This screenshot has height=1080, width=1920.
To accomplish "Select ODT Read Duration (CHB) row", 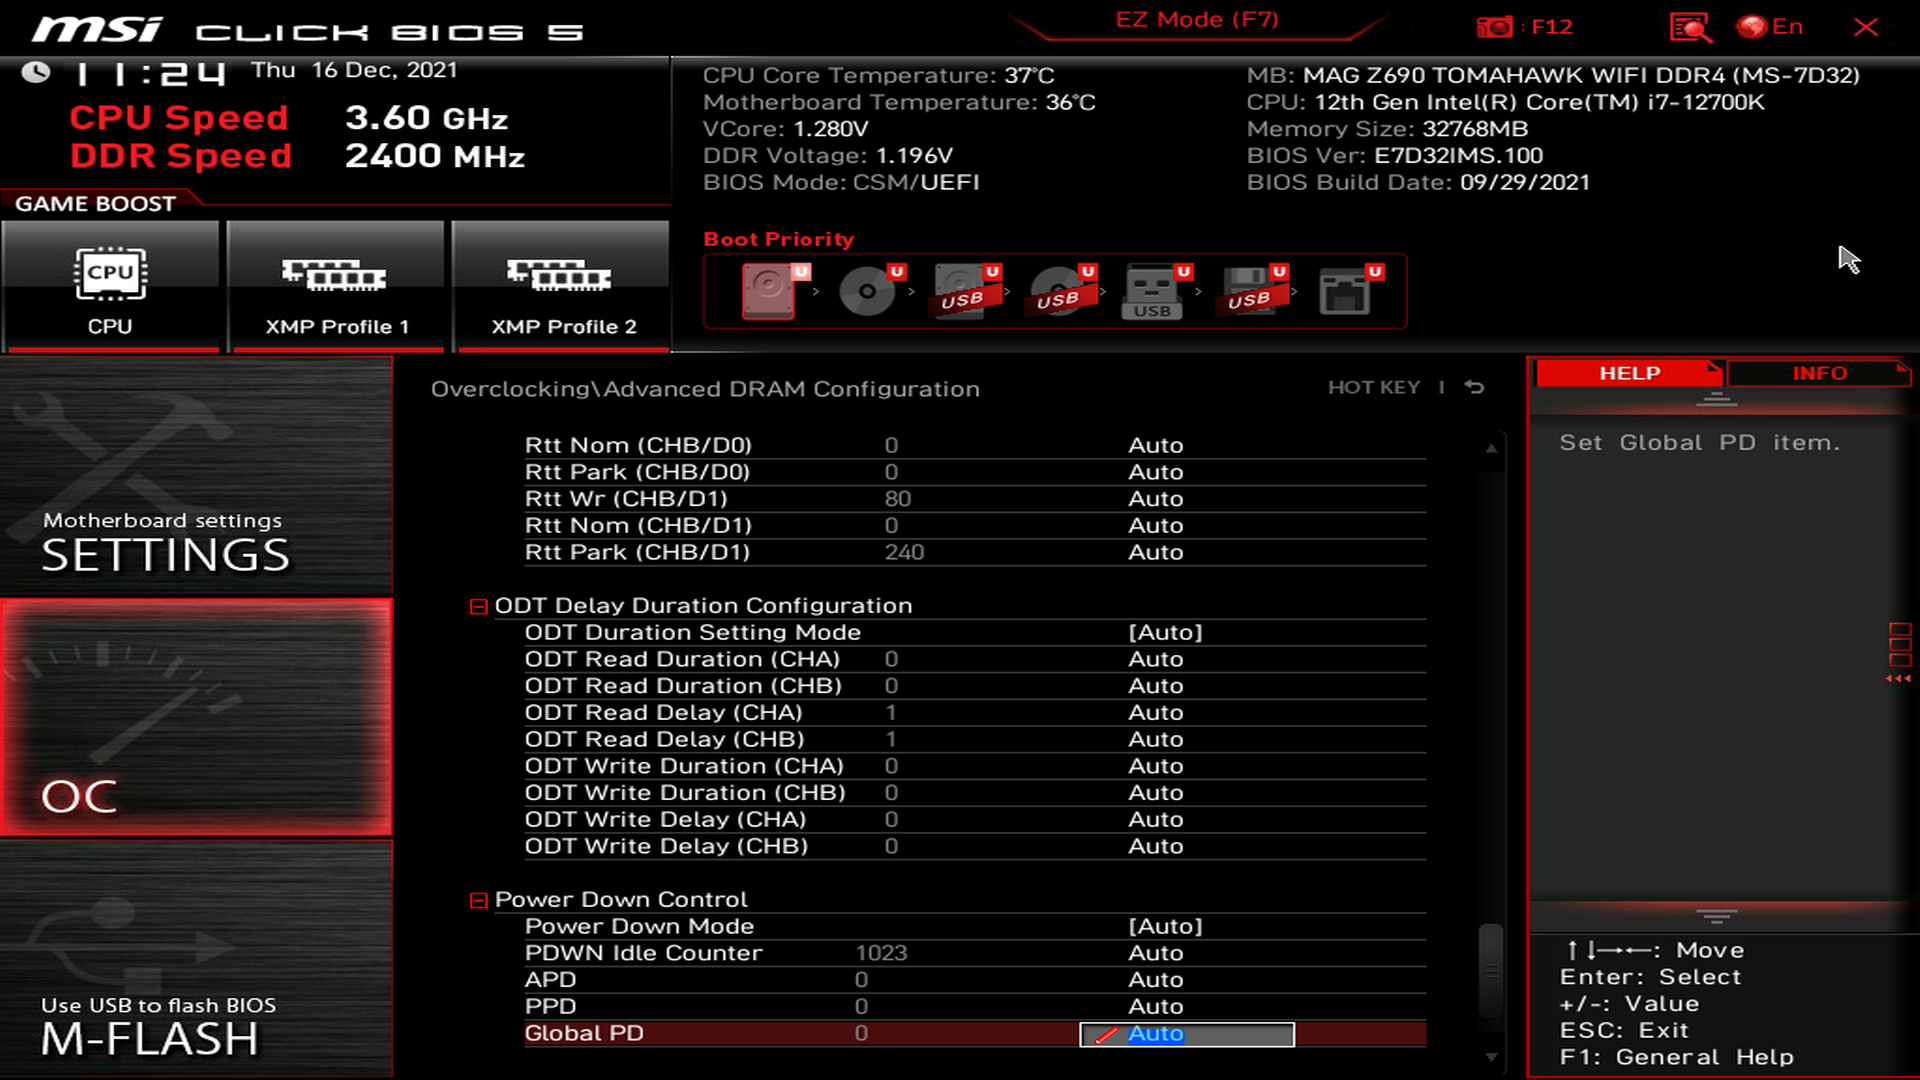I will click(975, 686).
